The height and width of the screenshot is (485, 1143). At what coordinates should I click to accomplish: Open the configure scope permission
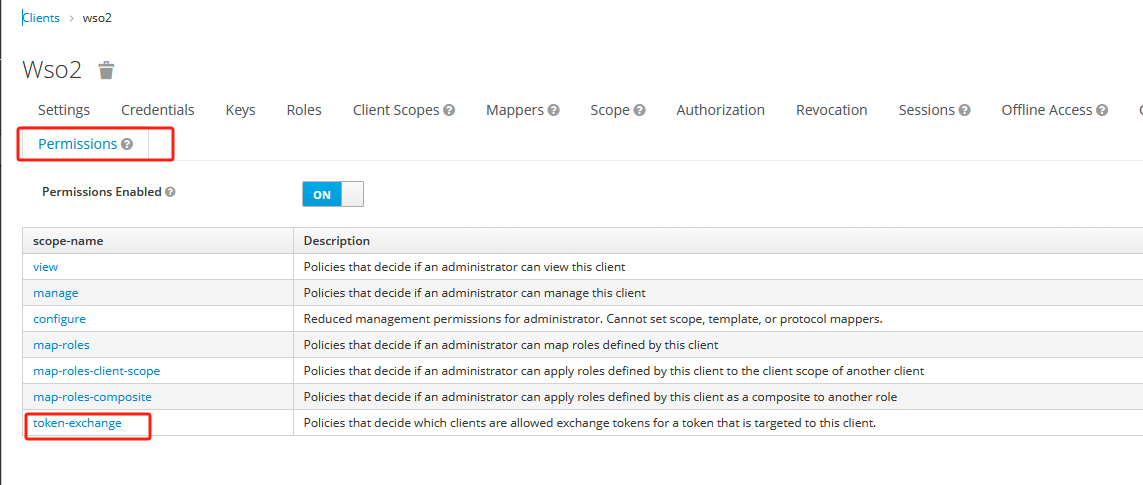pyautogui.click(x=59, y=319)
